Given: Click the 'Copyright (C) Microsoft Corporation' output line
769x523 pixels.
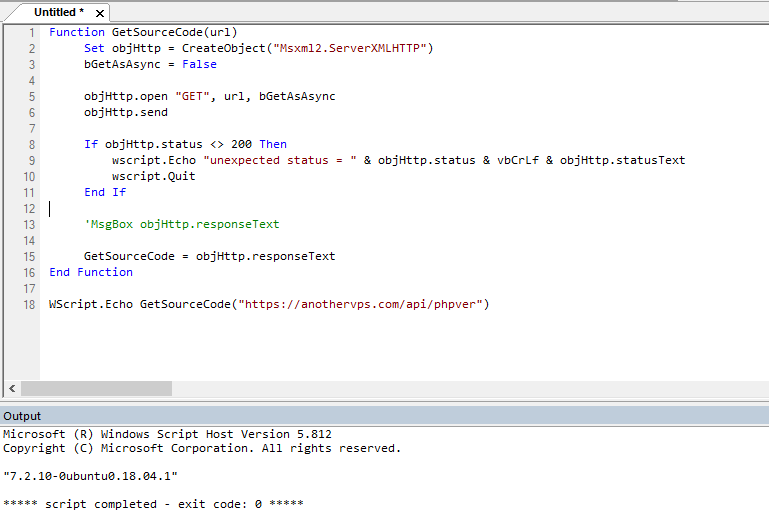Looking at the screenshot, I should [202, 448].
